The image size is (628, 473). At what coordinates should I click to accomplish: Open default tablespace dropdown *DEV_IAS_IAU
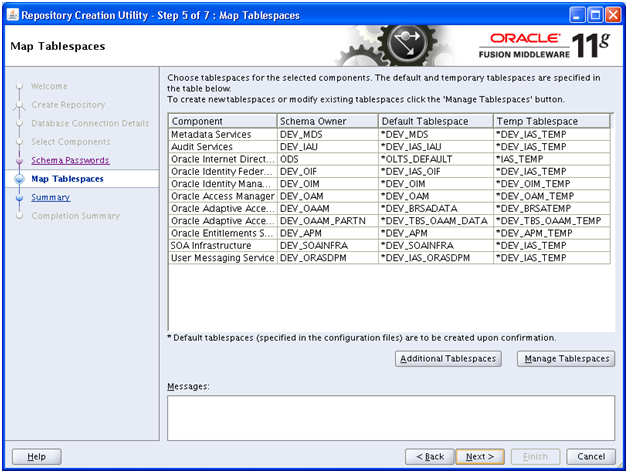click(436, 147)
